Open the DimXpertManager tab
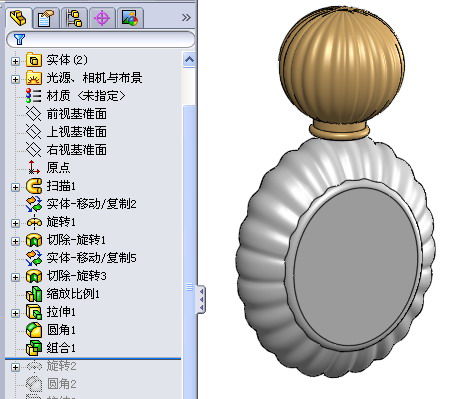This screenshot has width=458, height=399. click(x=102, y=18)
